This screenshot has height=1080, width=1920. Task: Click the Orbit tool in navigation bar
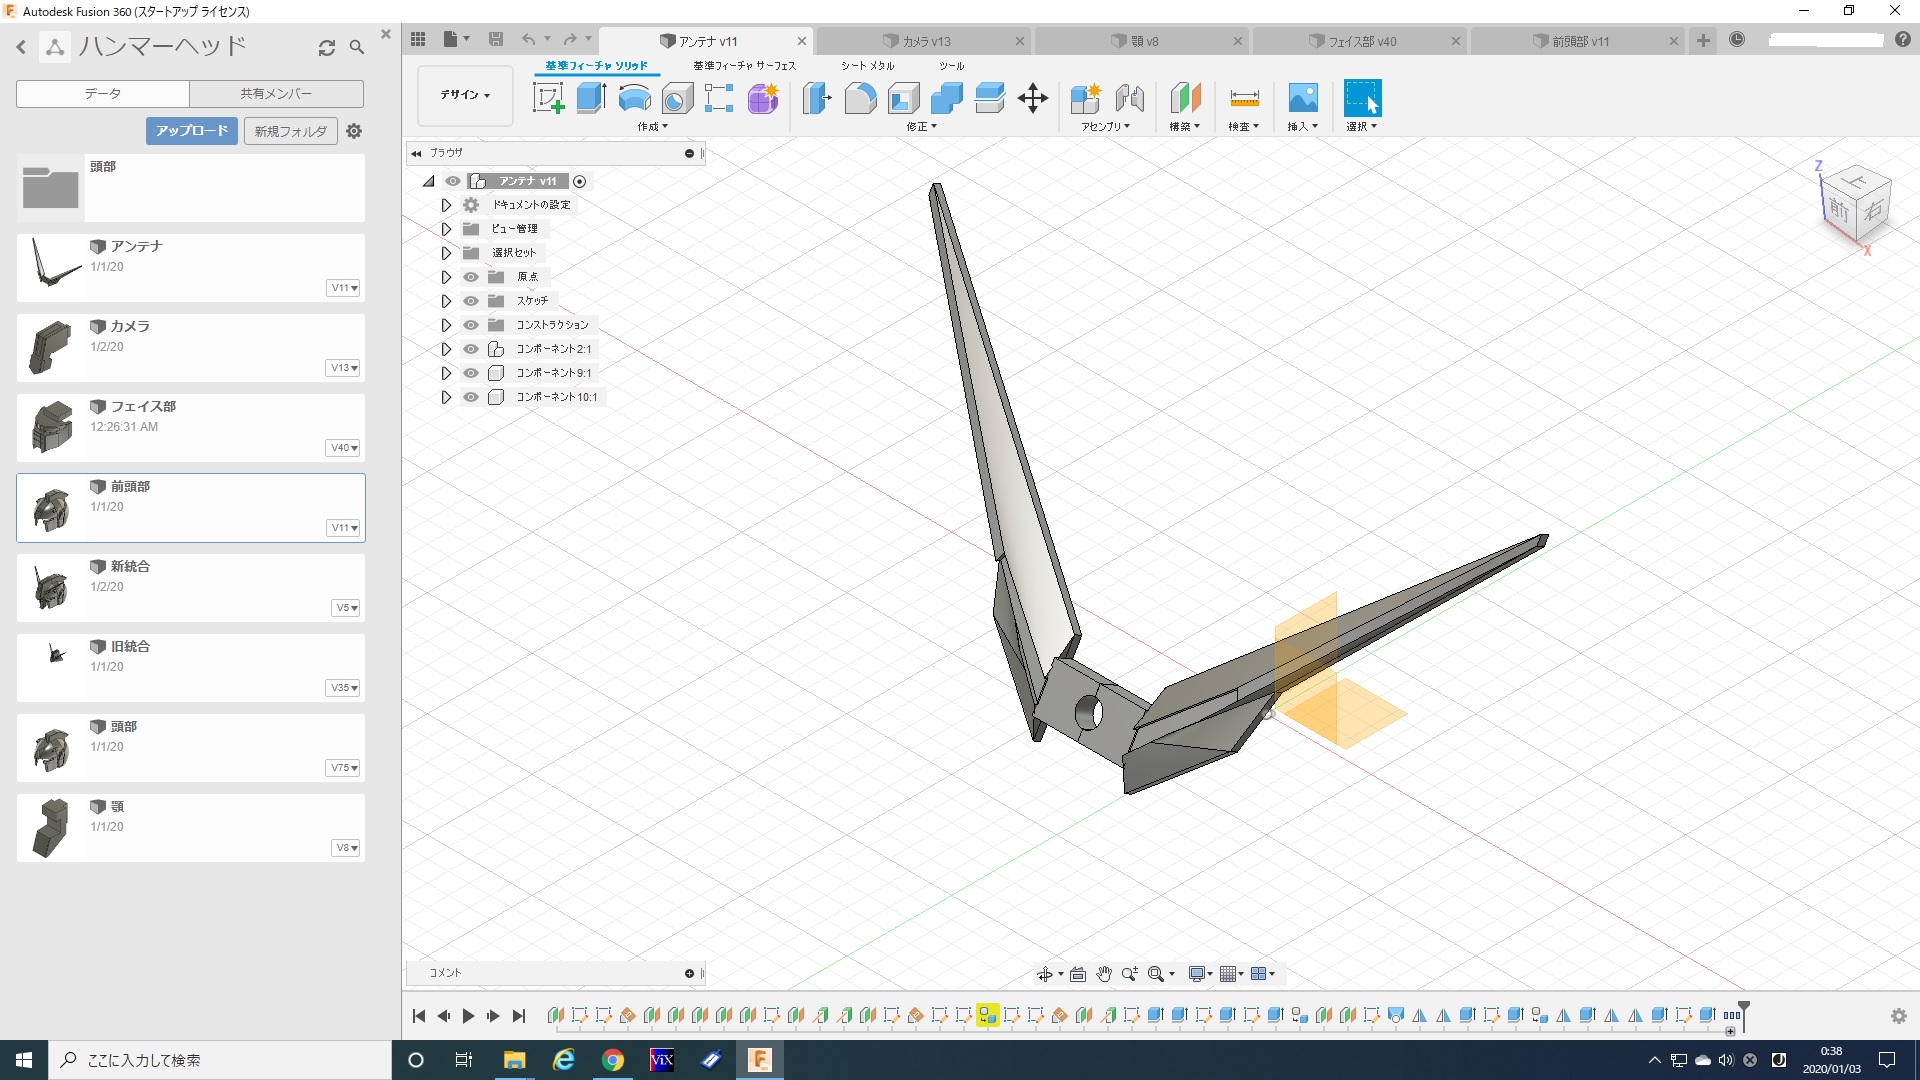pos(1045,974)
